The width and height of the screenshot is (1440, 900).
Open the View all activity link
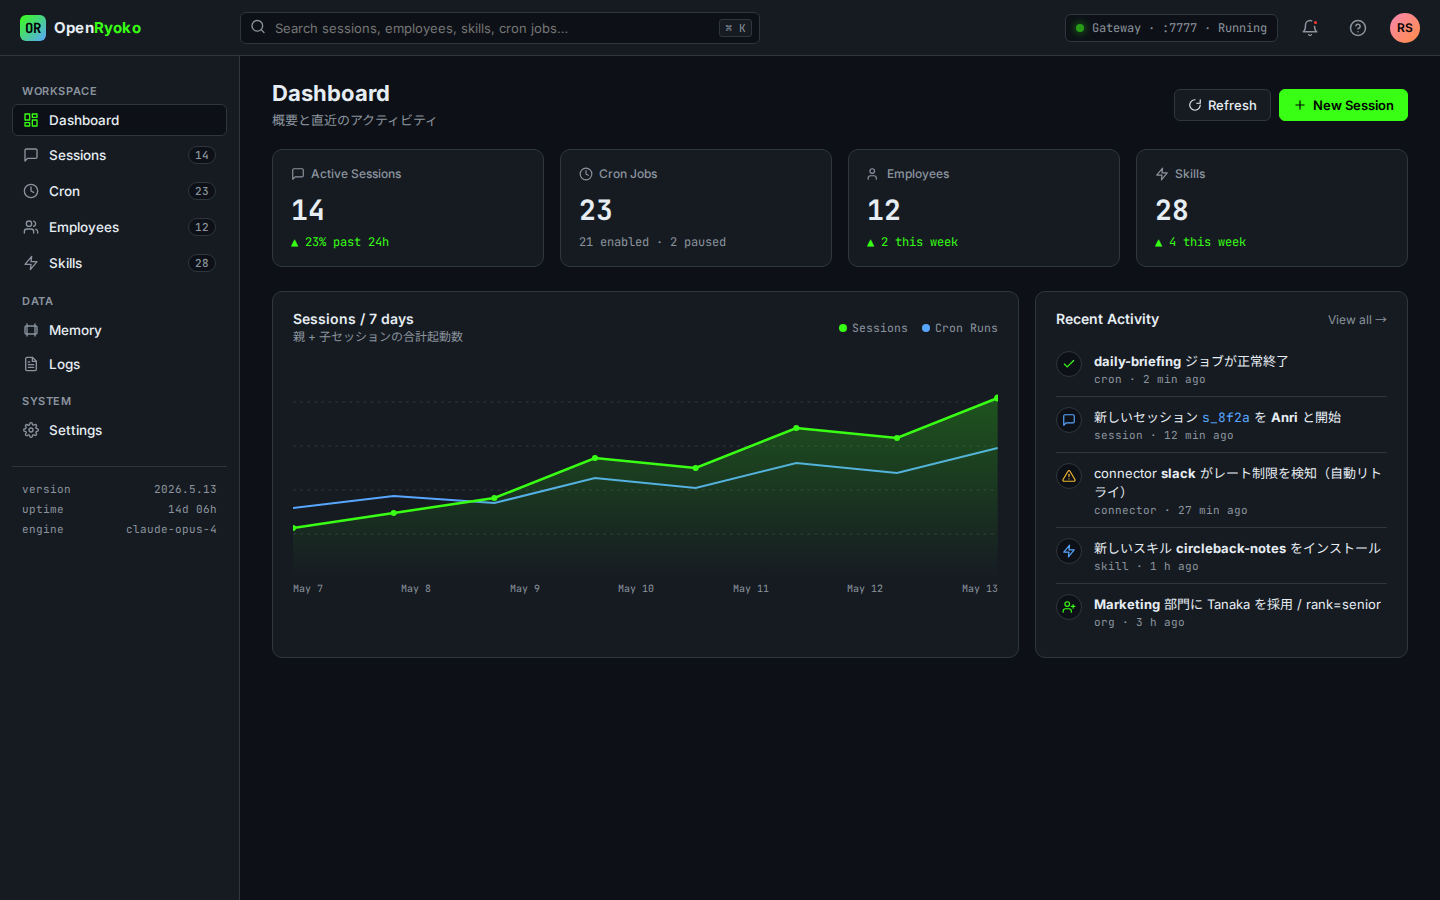[x=1357, y=320]
